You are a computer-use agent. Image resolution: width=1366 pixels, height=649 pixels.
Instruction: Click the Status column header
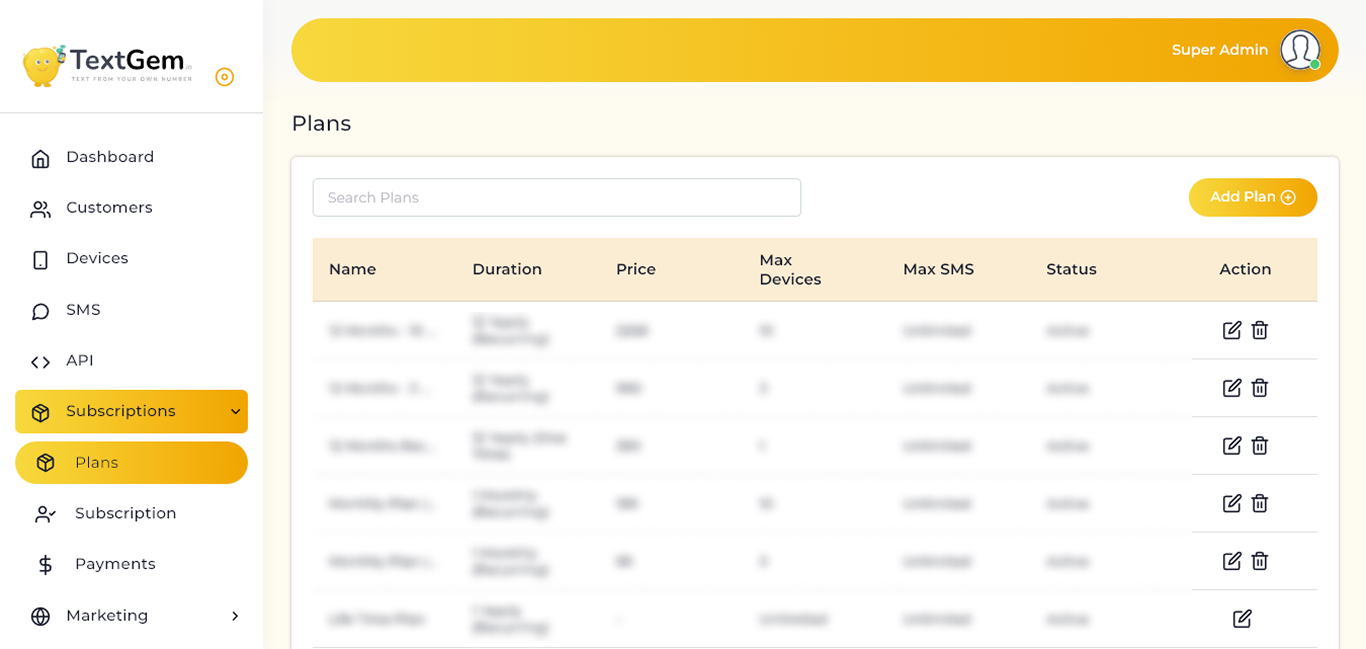[1071, 269]
